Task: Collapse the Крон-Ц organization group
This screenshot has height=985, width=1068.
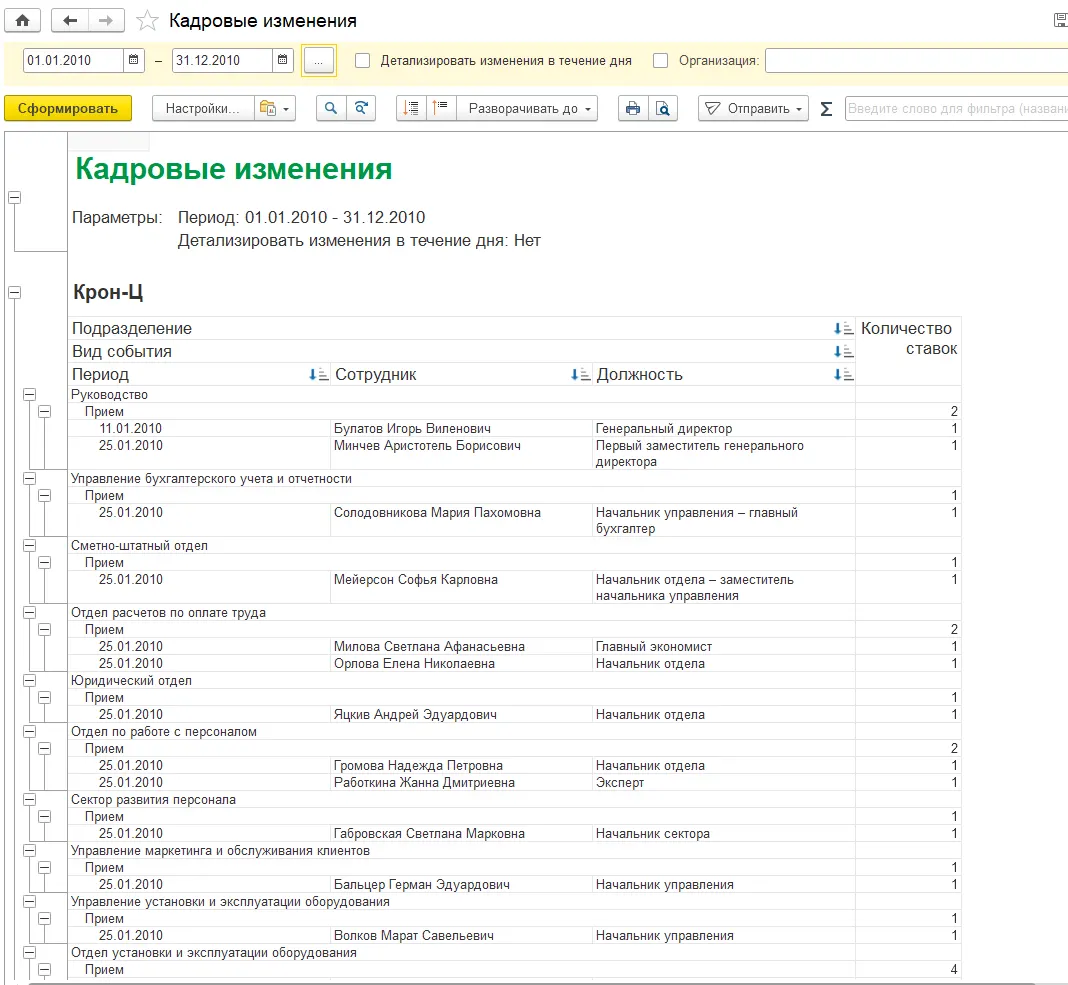Action: tap(14, 292)
